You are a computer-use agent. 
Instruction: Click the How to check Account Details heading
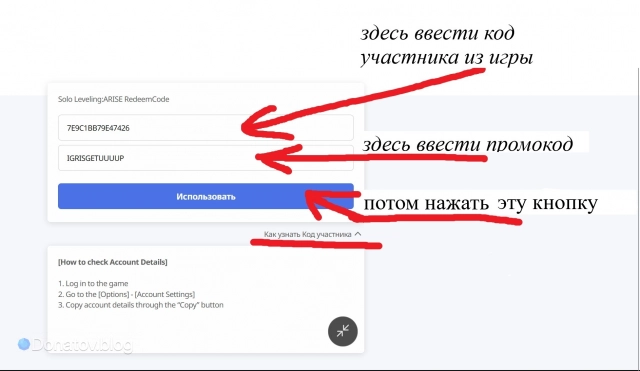(x=113, y=262)
